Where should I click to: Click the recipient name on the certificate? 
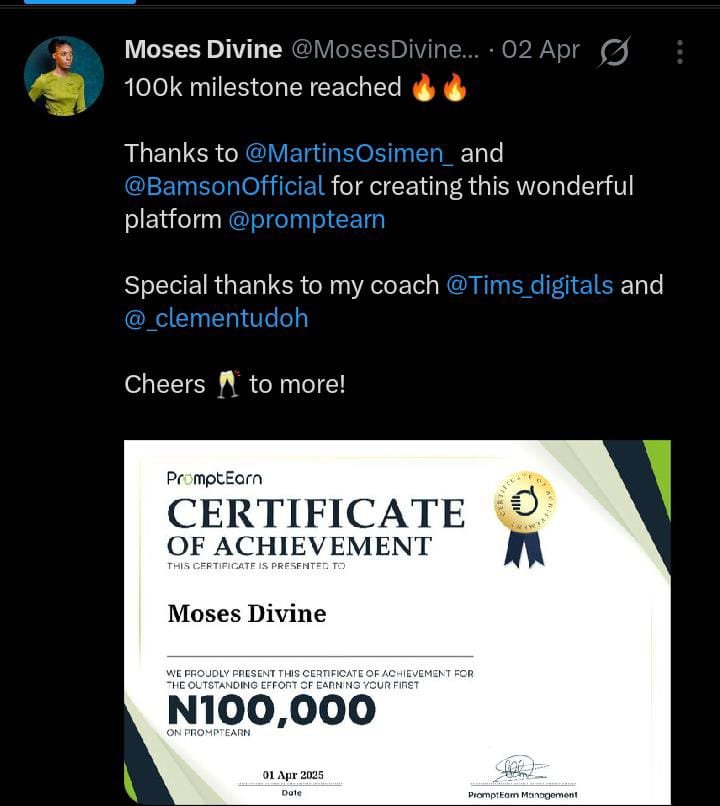coord(247,612)
